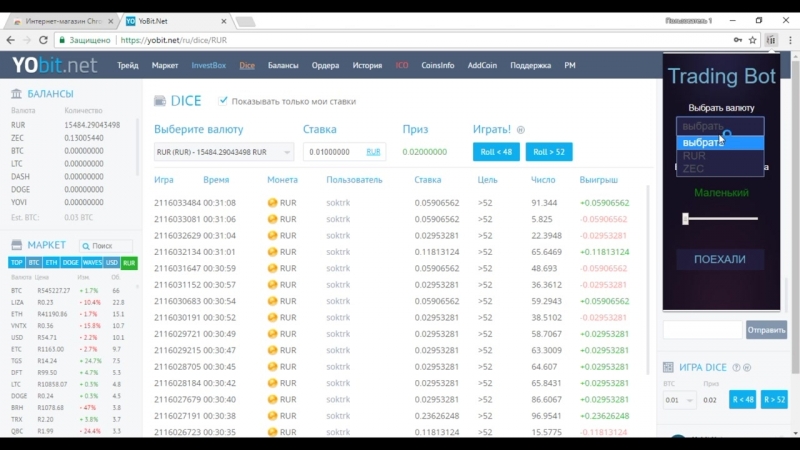Open InvestBox in the top navigation
Viewport: 800px width, 450px height.
coord(209,65)
